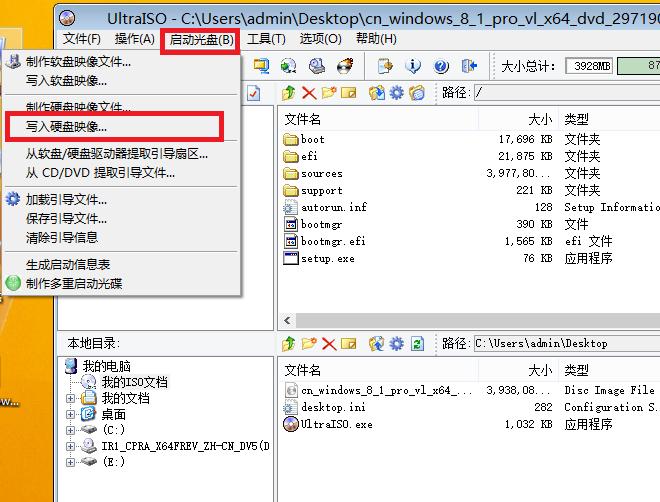Click red X delete icon in upper pane
This screenshot has width=660, height=502.
[x=308, y=92]
